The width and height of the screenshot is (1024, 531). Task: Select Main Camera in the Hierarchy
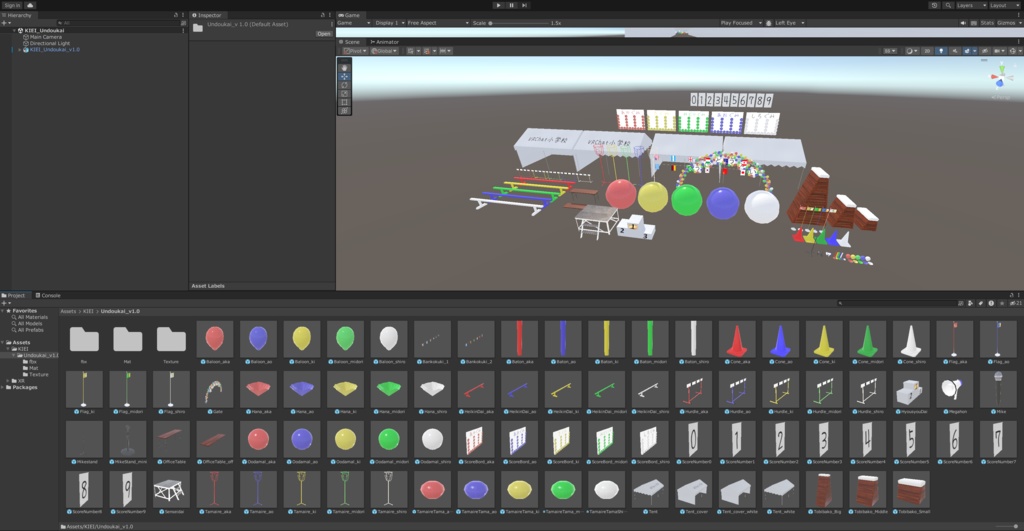42,37
